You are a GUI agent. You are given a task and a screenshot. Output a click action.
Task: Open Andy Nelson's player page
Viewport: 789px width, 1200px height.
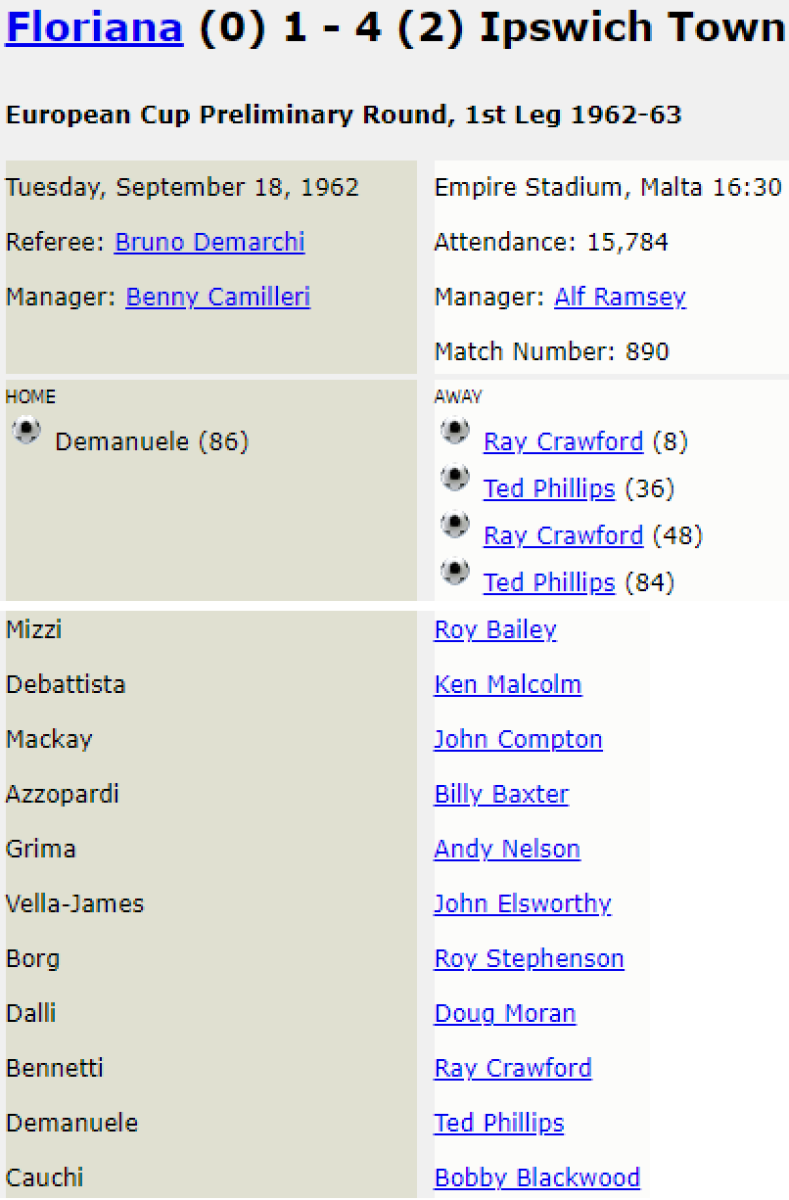[507, 849]
